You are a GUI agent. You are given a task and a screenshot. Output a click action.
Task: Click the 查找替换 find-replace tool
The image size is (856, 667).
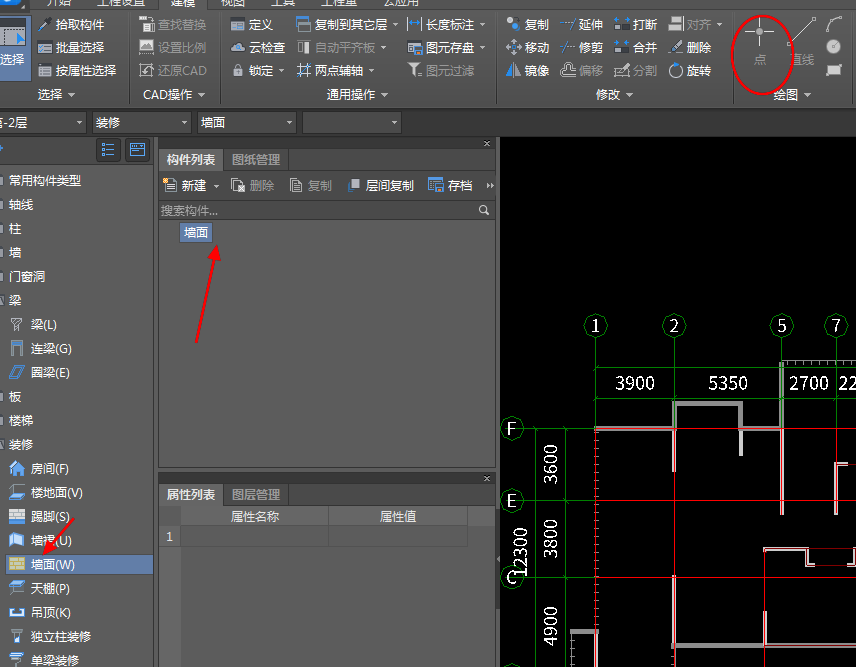click(173, 25)
